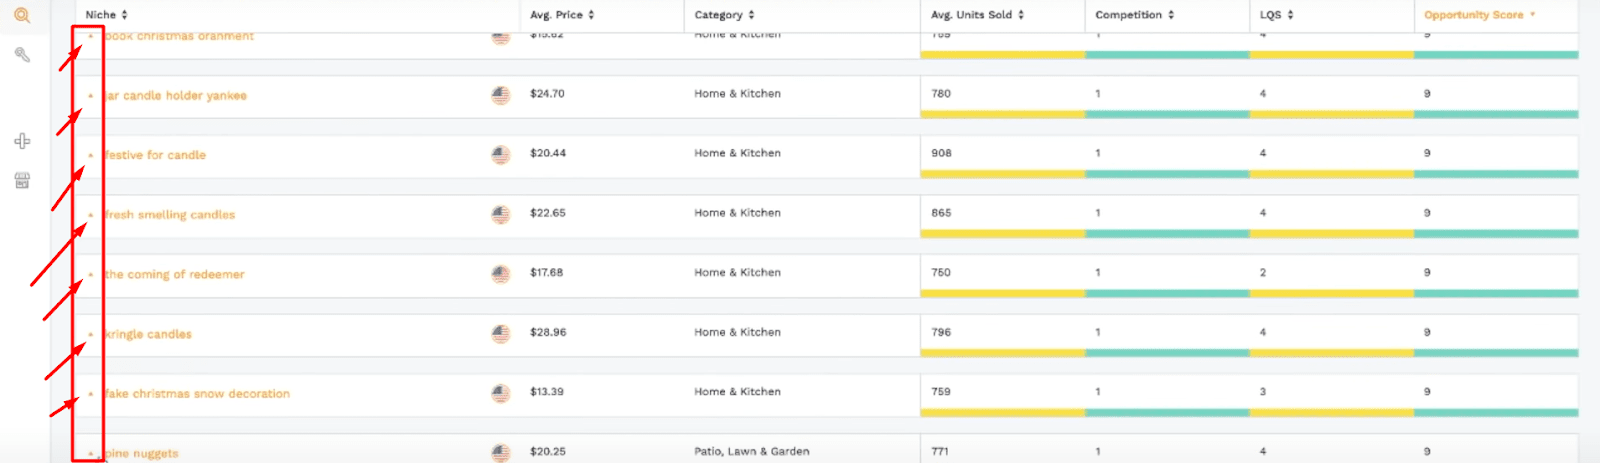Sort table by Niche column header
The image size is (1600, 463).
pos(106,15)
